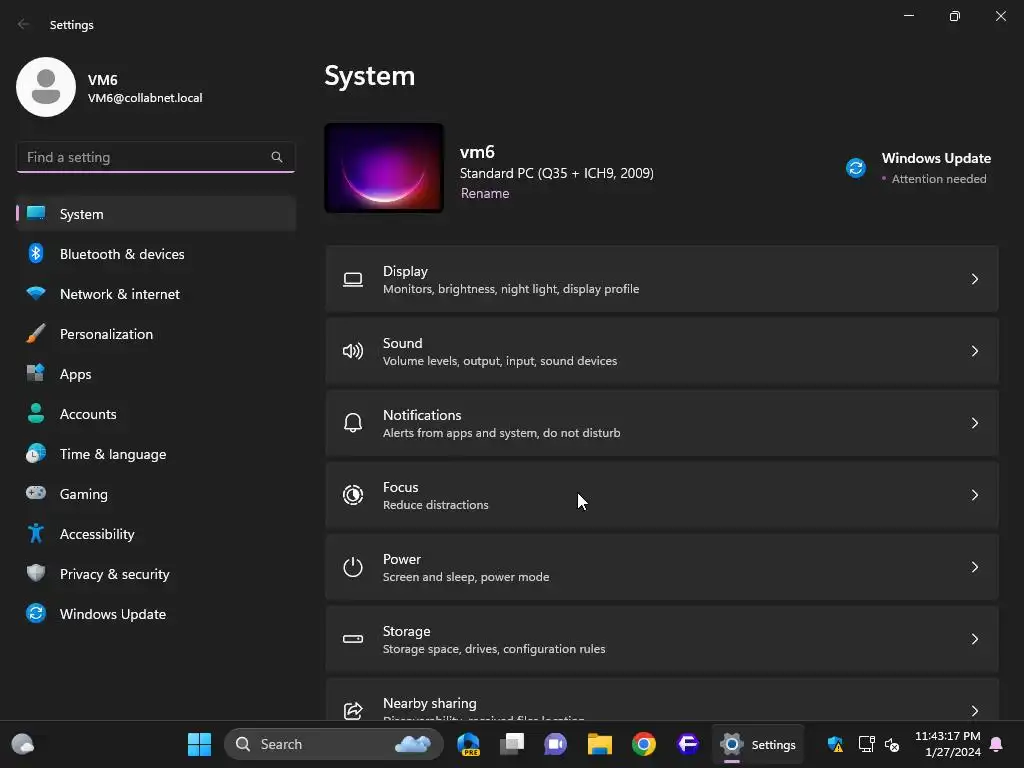Select the Personalization label

(x=106, y=334)
